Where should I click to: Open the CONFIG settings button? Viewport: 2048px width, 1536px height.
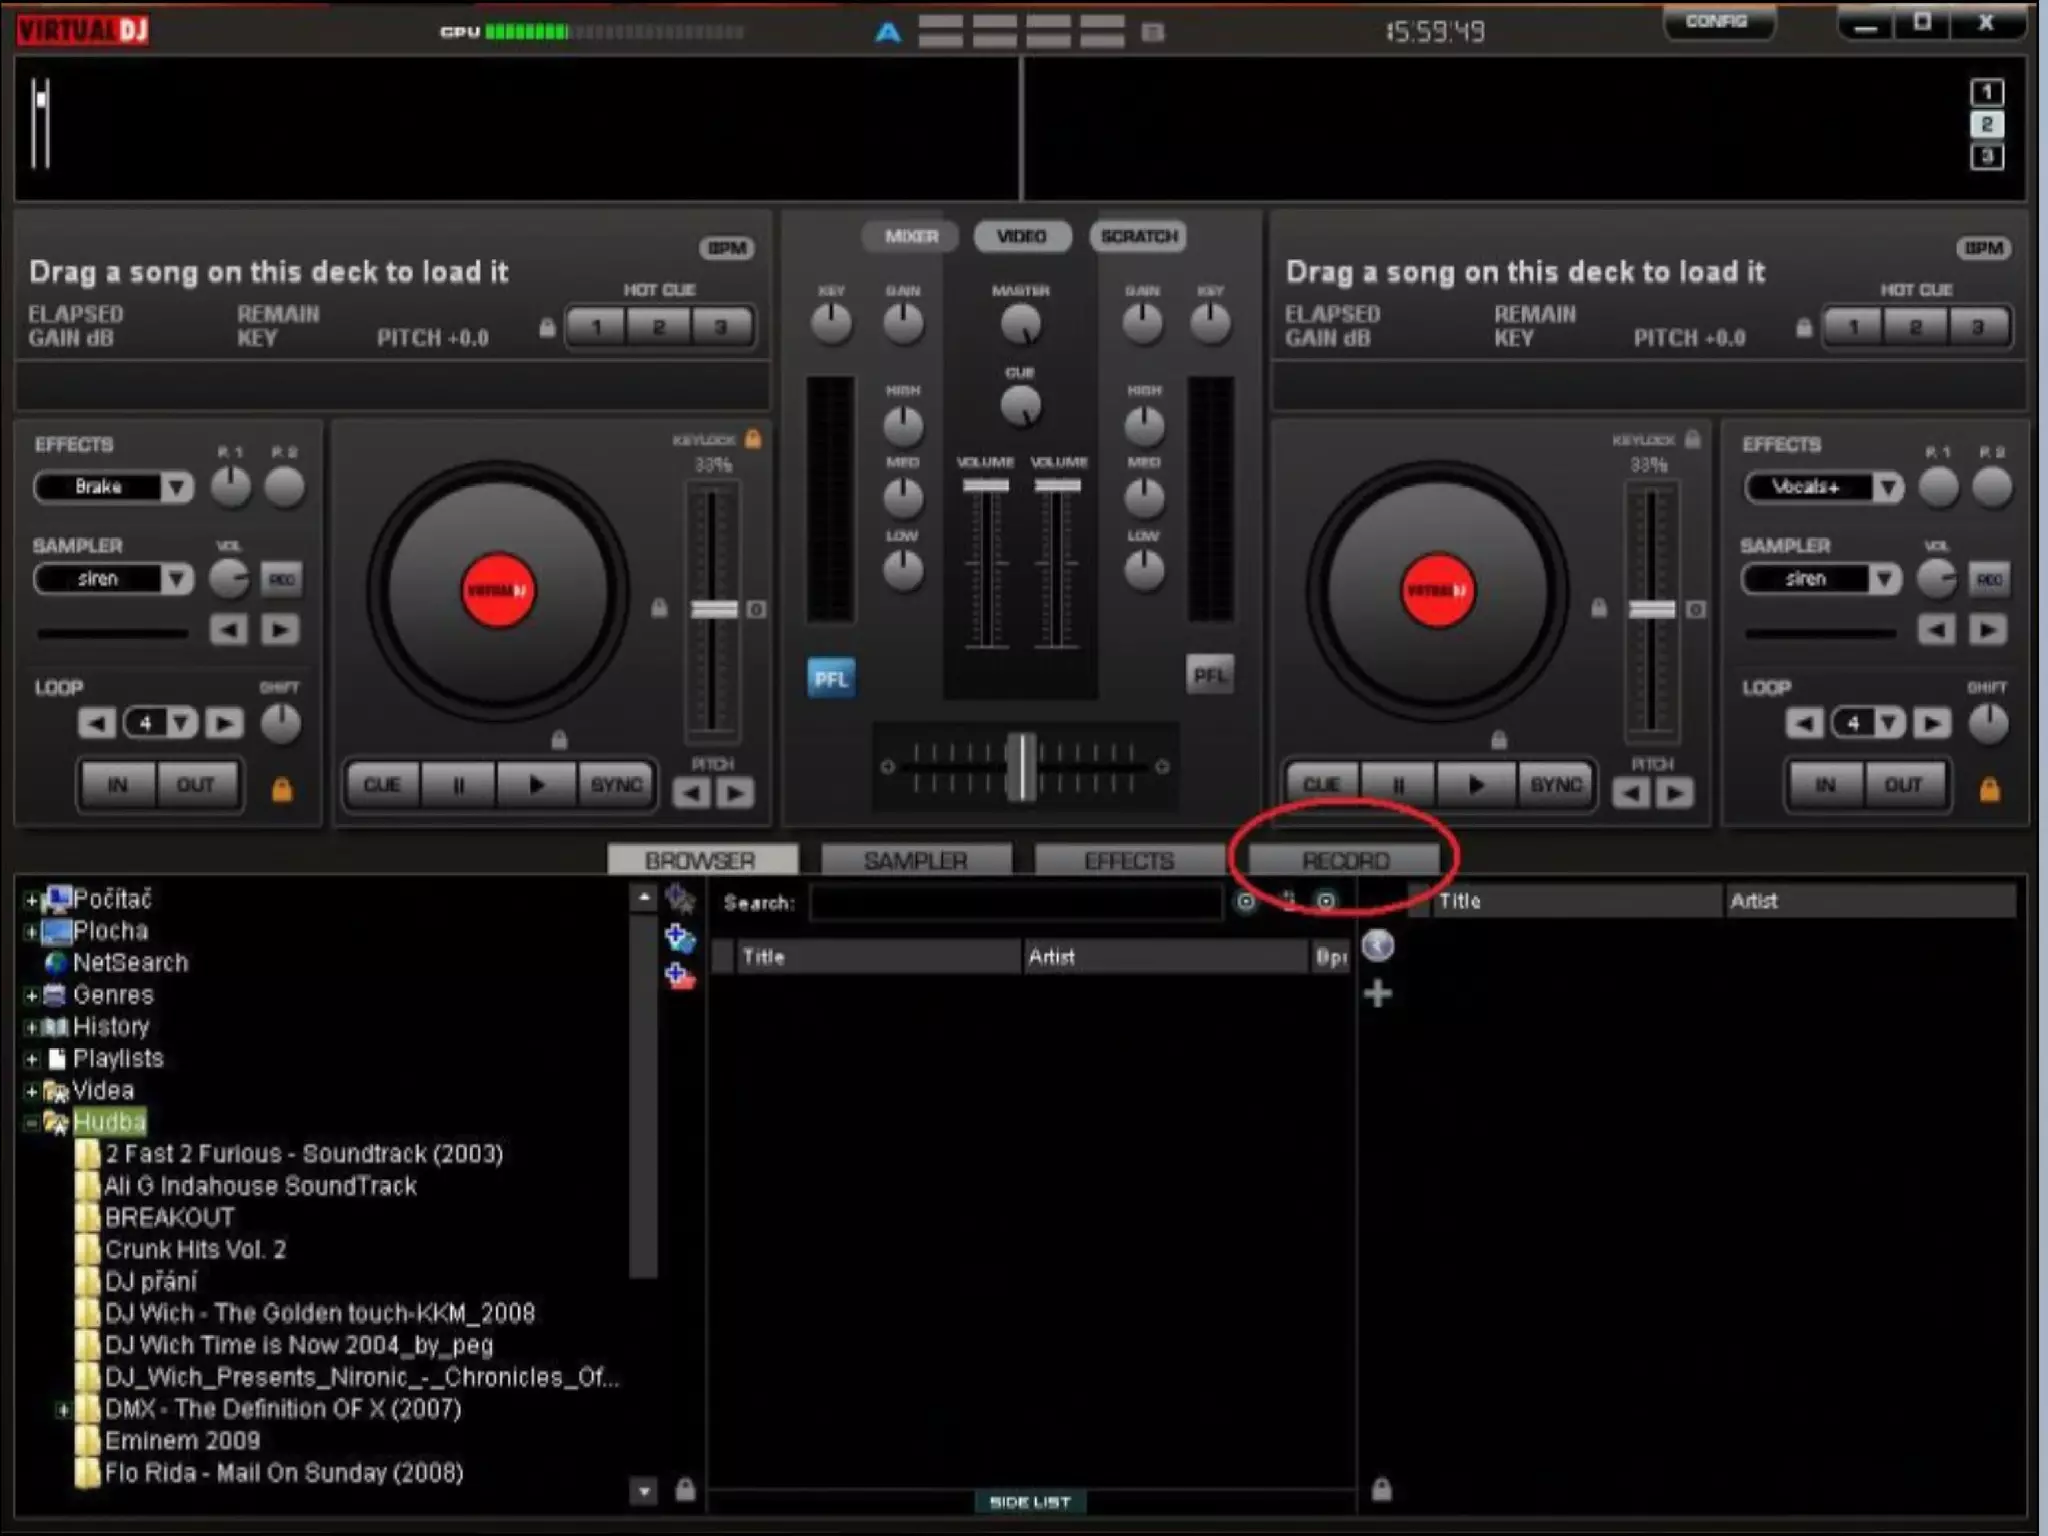[1716, 22]
